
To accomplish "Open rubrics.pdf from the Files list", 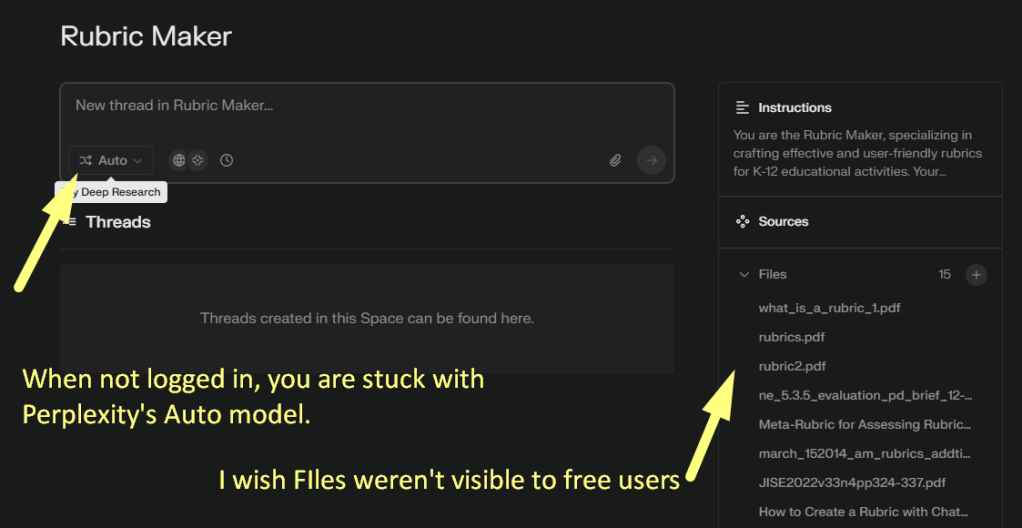I will click(791, 337).
